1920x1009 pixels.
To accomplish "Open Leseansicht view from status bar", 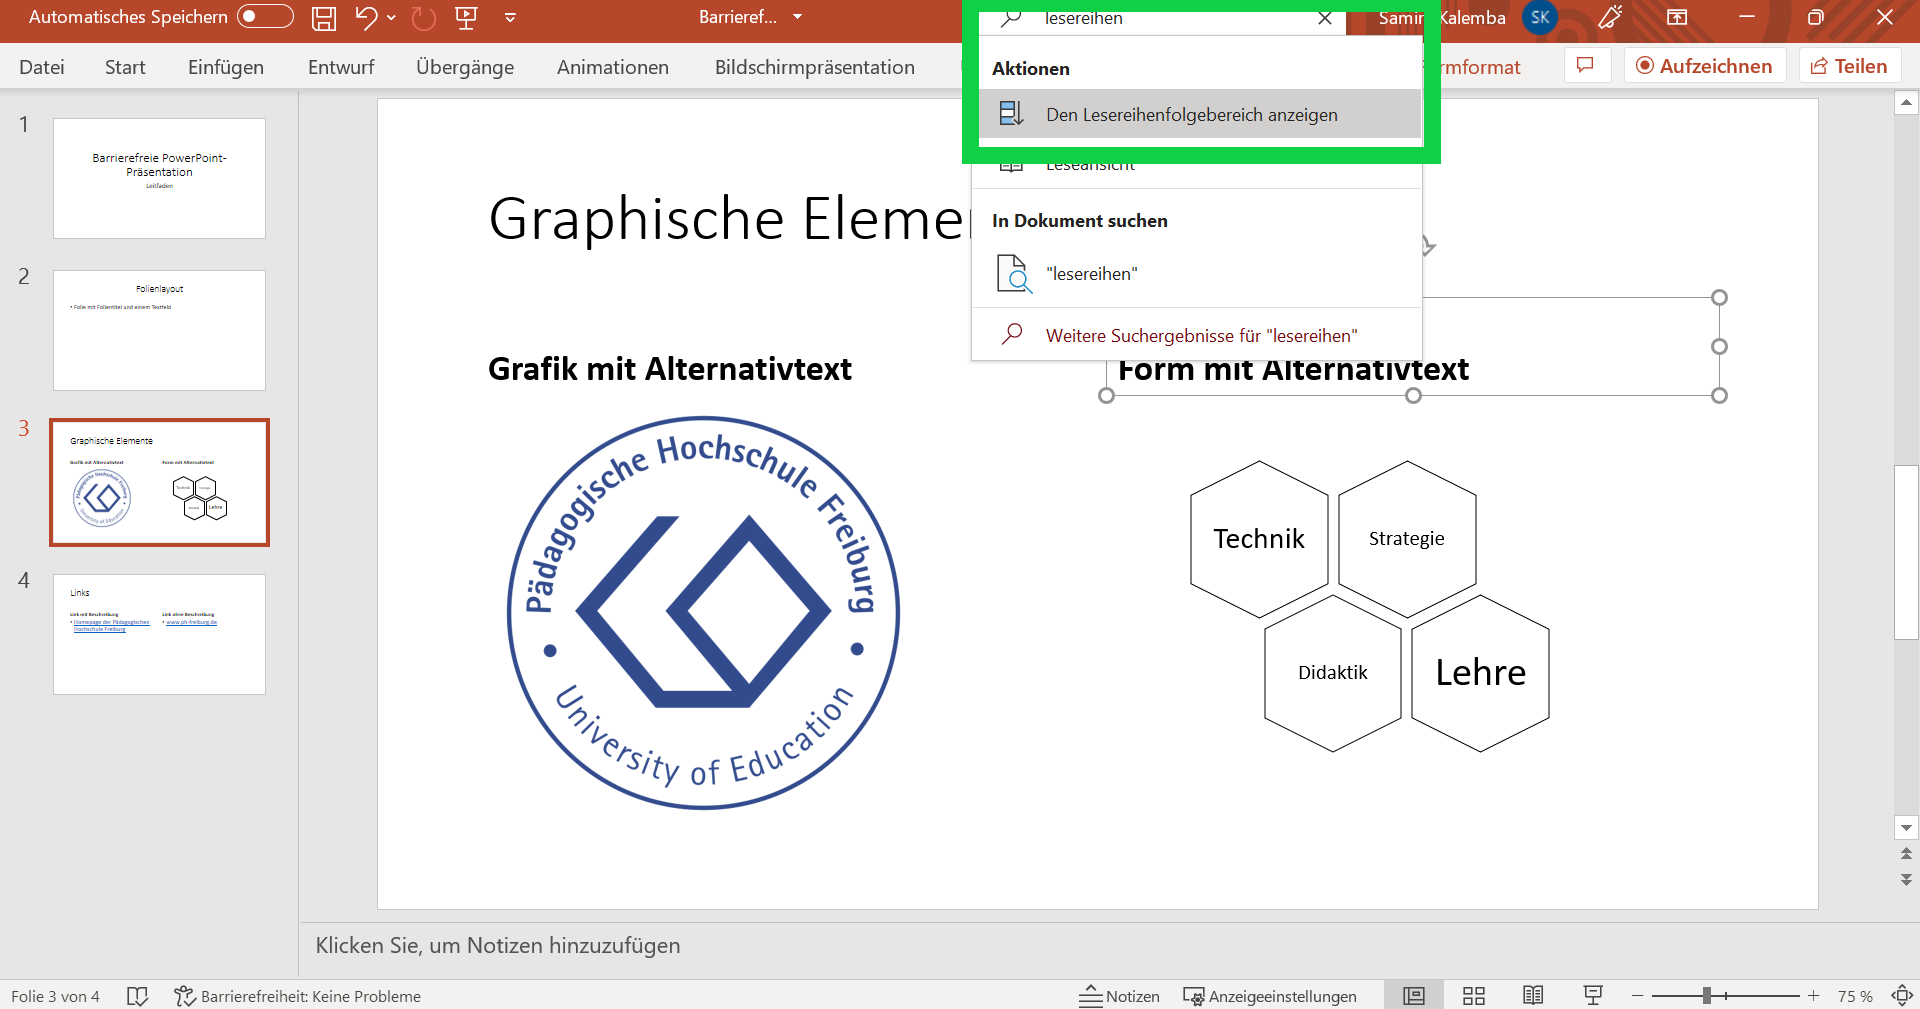I will click(1533, 995).
